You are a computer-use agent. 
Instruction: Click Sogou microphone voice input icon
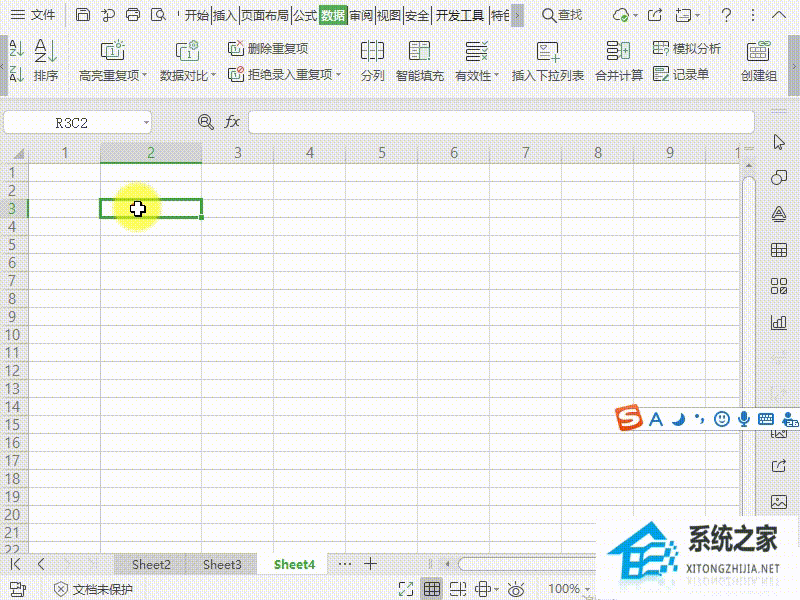tap(744, 419)
